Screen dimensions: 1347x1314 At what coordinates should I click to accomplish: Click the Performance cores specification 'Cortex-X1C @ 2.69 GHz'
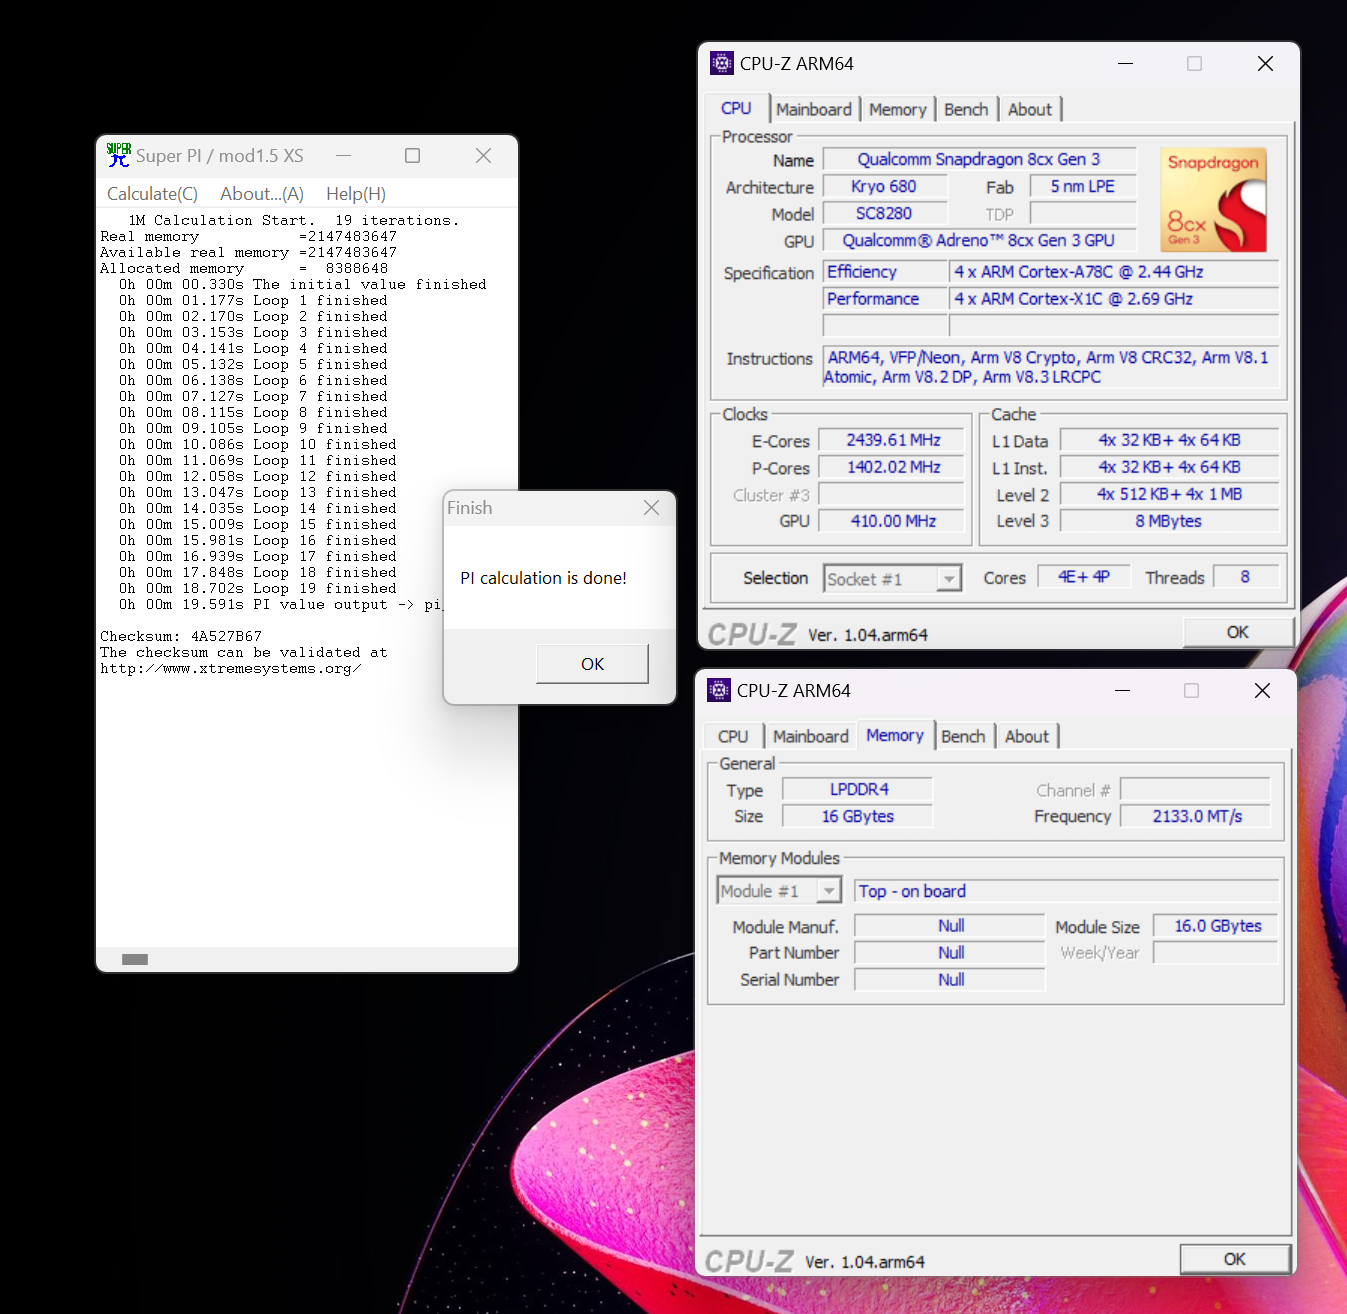(x=1114, y=299)
